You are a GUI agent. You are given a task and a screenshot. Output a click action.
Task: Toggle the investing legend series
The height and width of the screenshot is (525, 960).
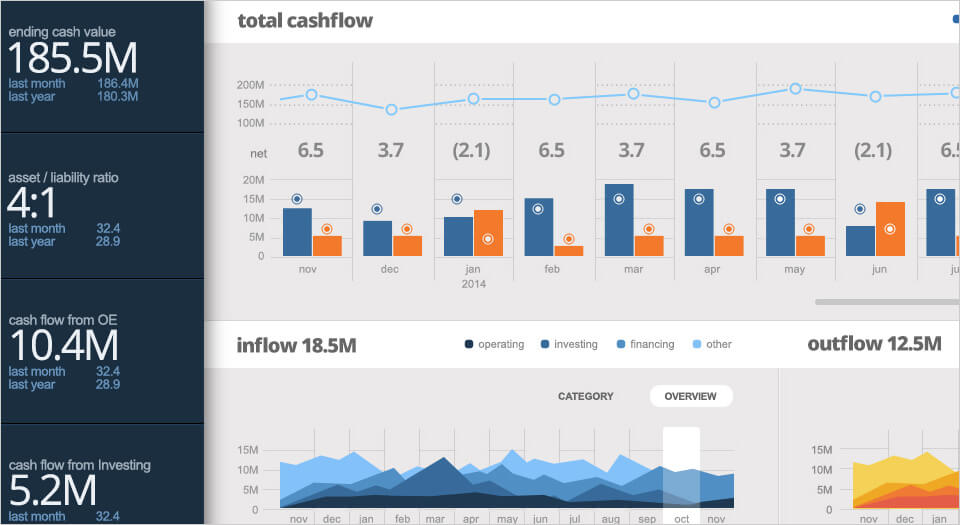568,344
